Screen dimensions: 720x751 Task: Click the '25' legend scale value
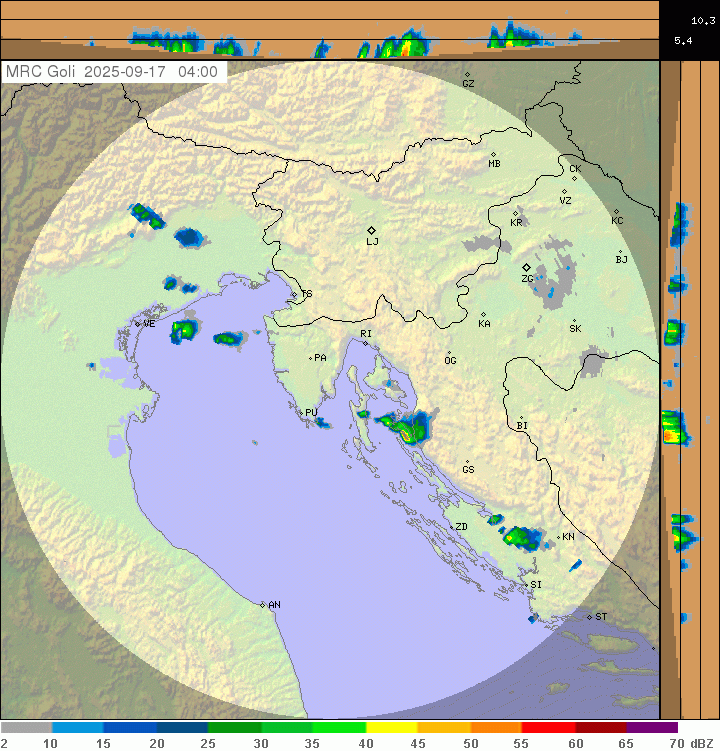[208, 743]
